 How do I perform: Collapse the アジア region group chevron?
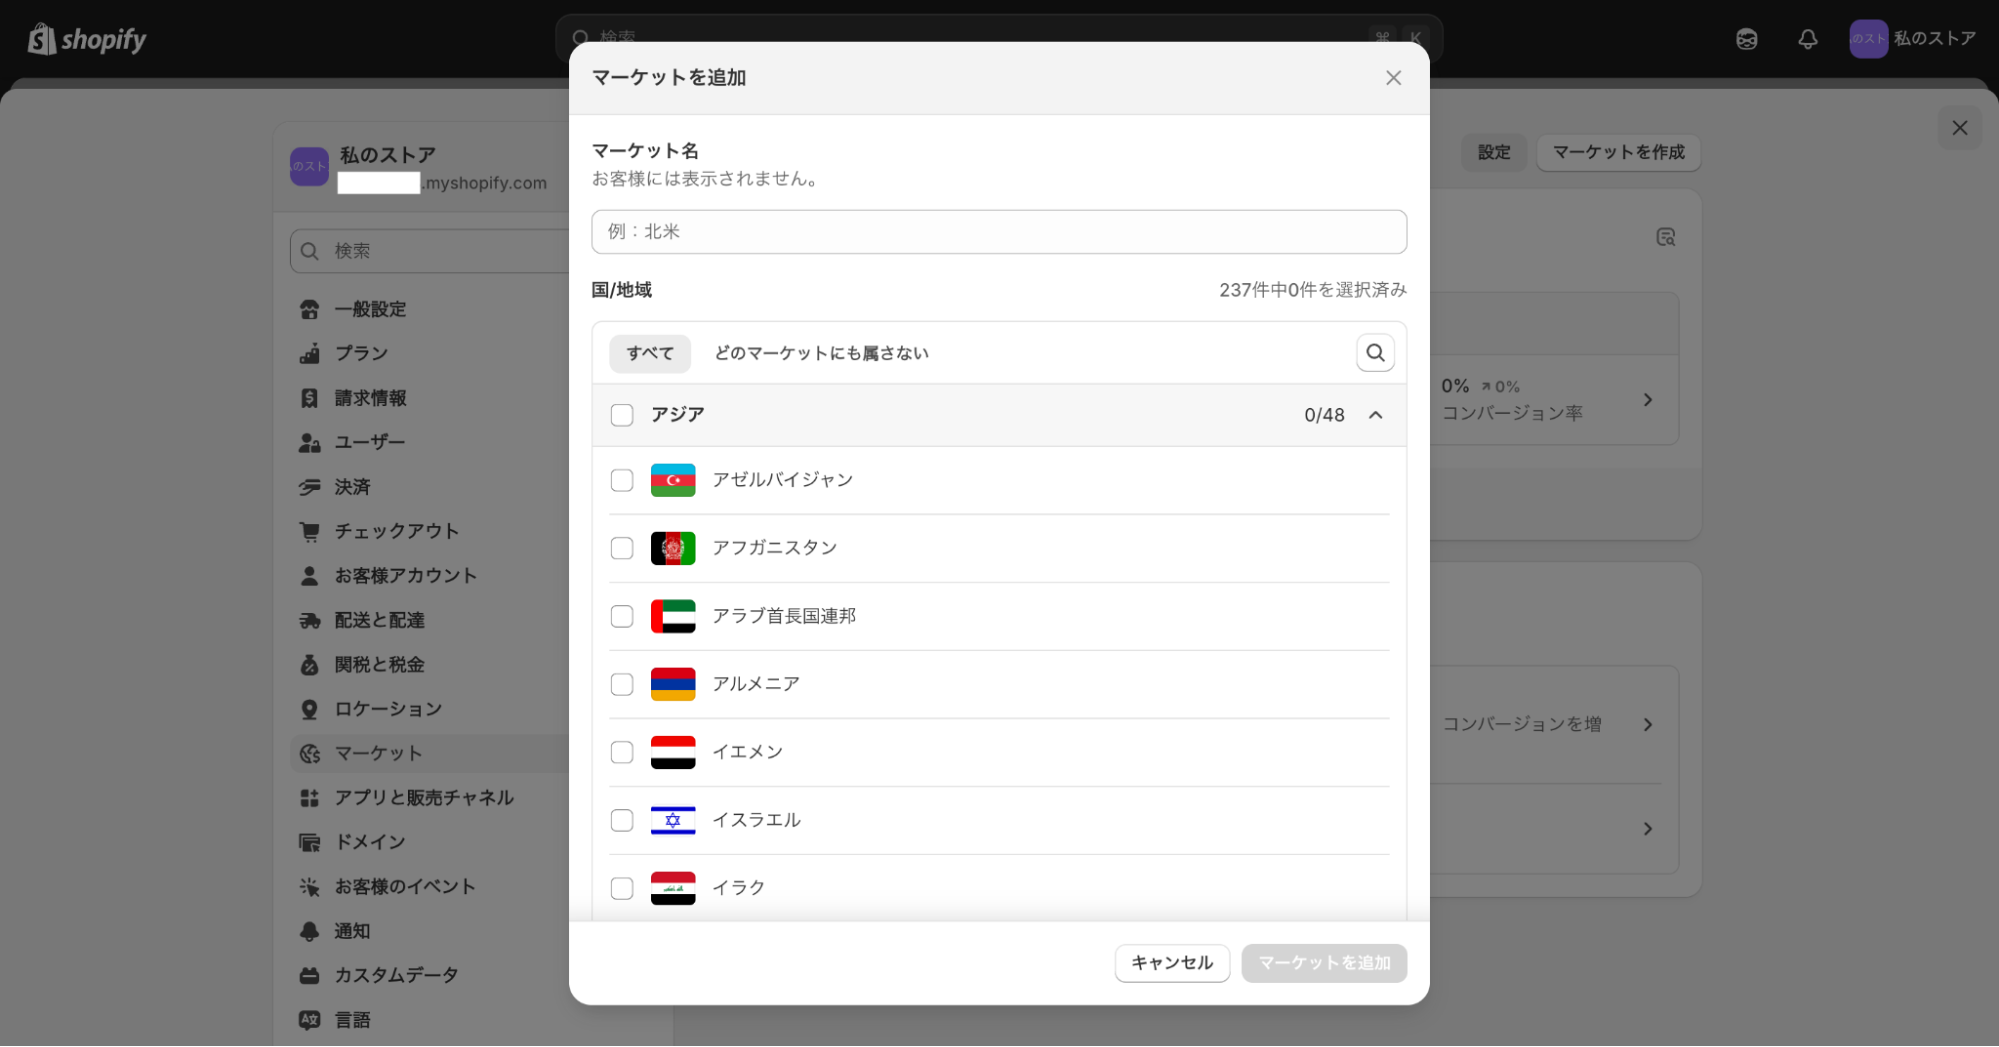1375,415
